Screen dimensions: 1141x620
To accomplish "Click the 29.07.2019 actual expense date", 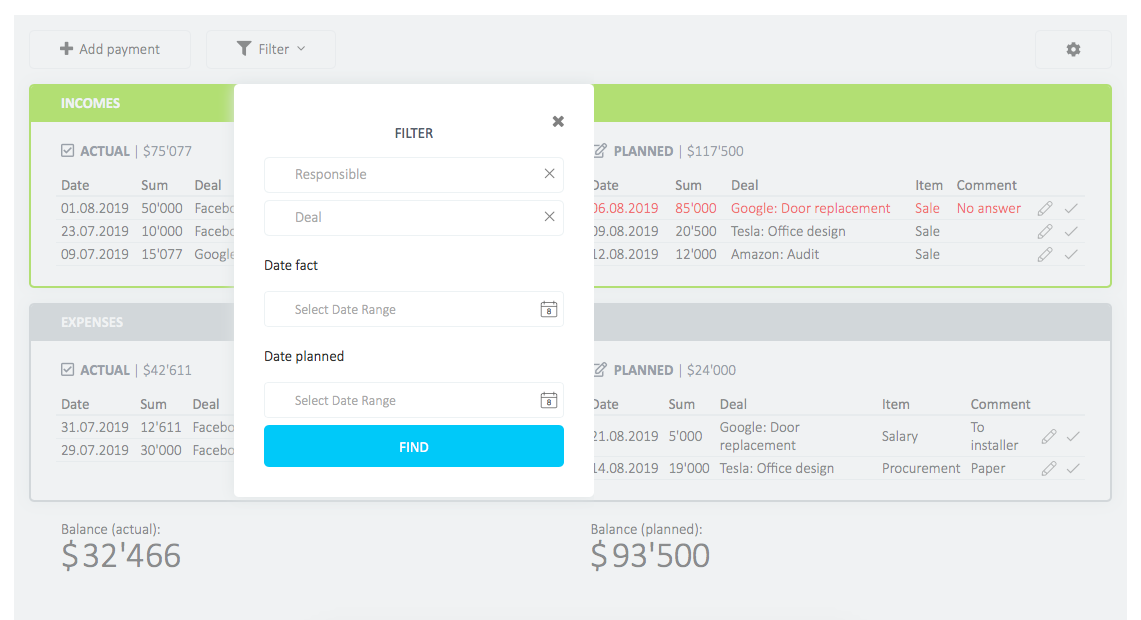I will click(x=95, y=450).
